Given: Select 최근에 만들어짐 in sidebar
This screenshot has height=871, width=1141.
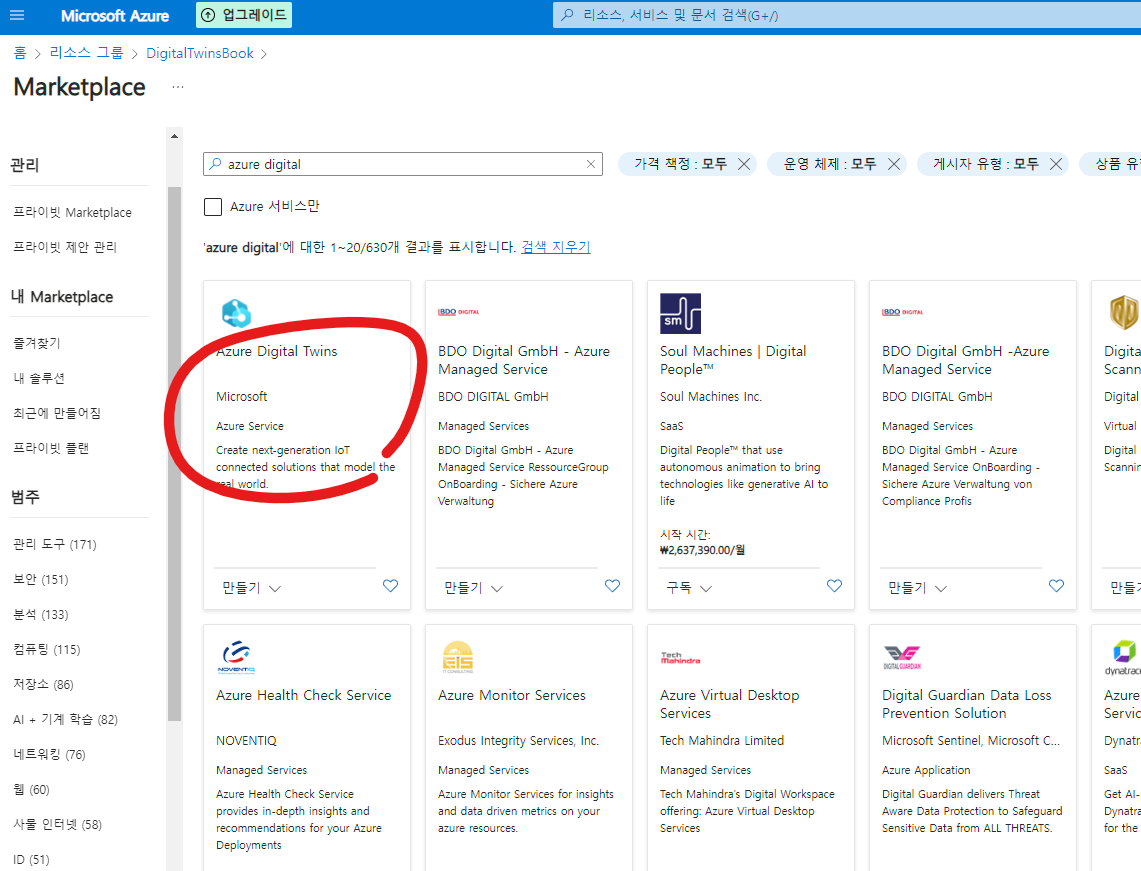Looking at the screenshot, I should pyautogui.click(x=57, y=413).
